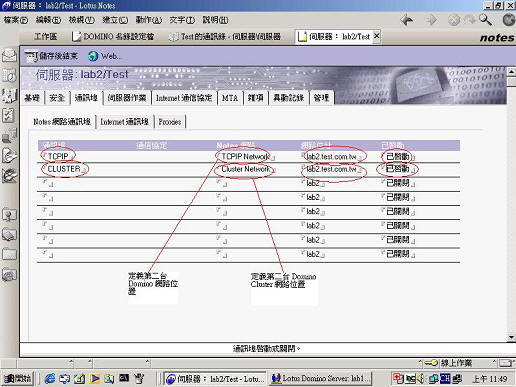Viewport: 516px width, 387px height.
Task: Click Windows Media Player quick launch icon
Action: 94,378
